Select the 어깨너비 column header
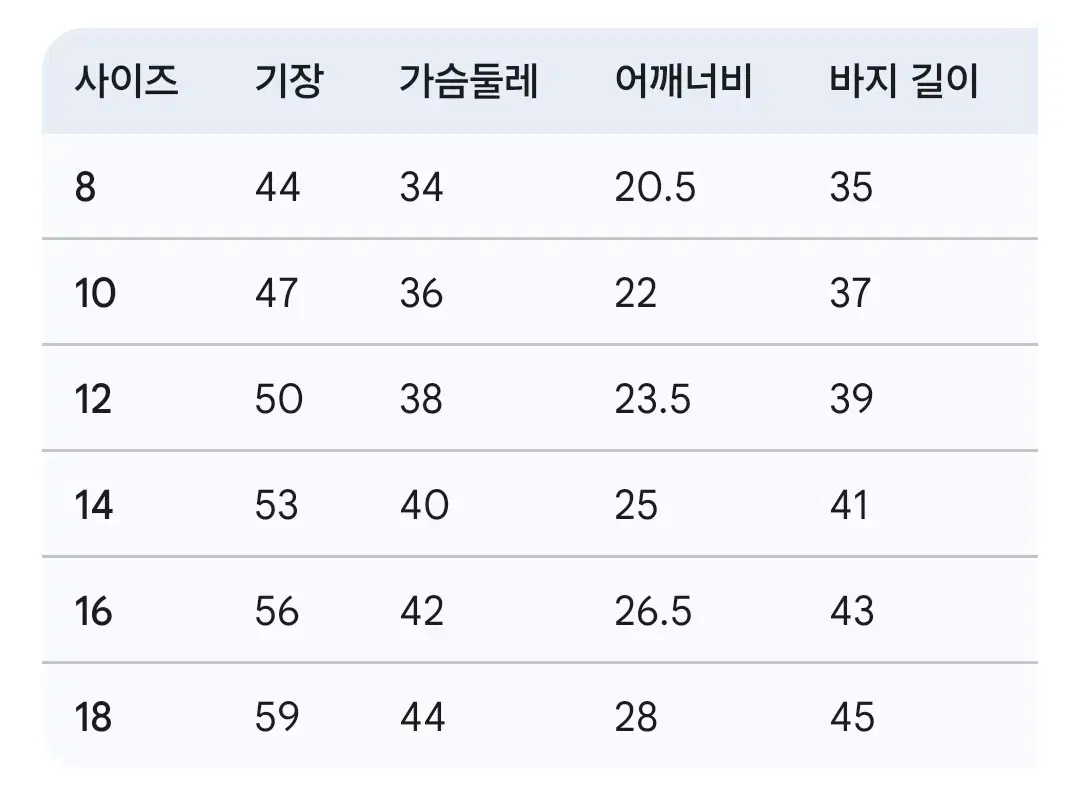 click(x=683, y=81)
